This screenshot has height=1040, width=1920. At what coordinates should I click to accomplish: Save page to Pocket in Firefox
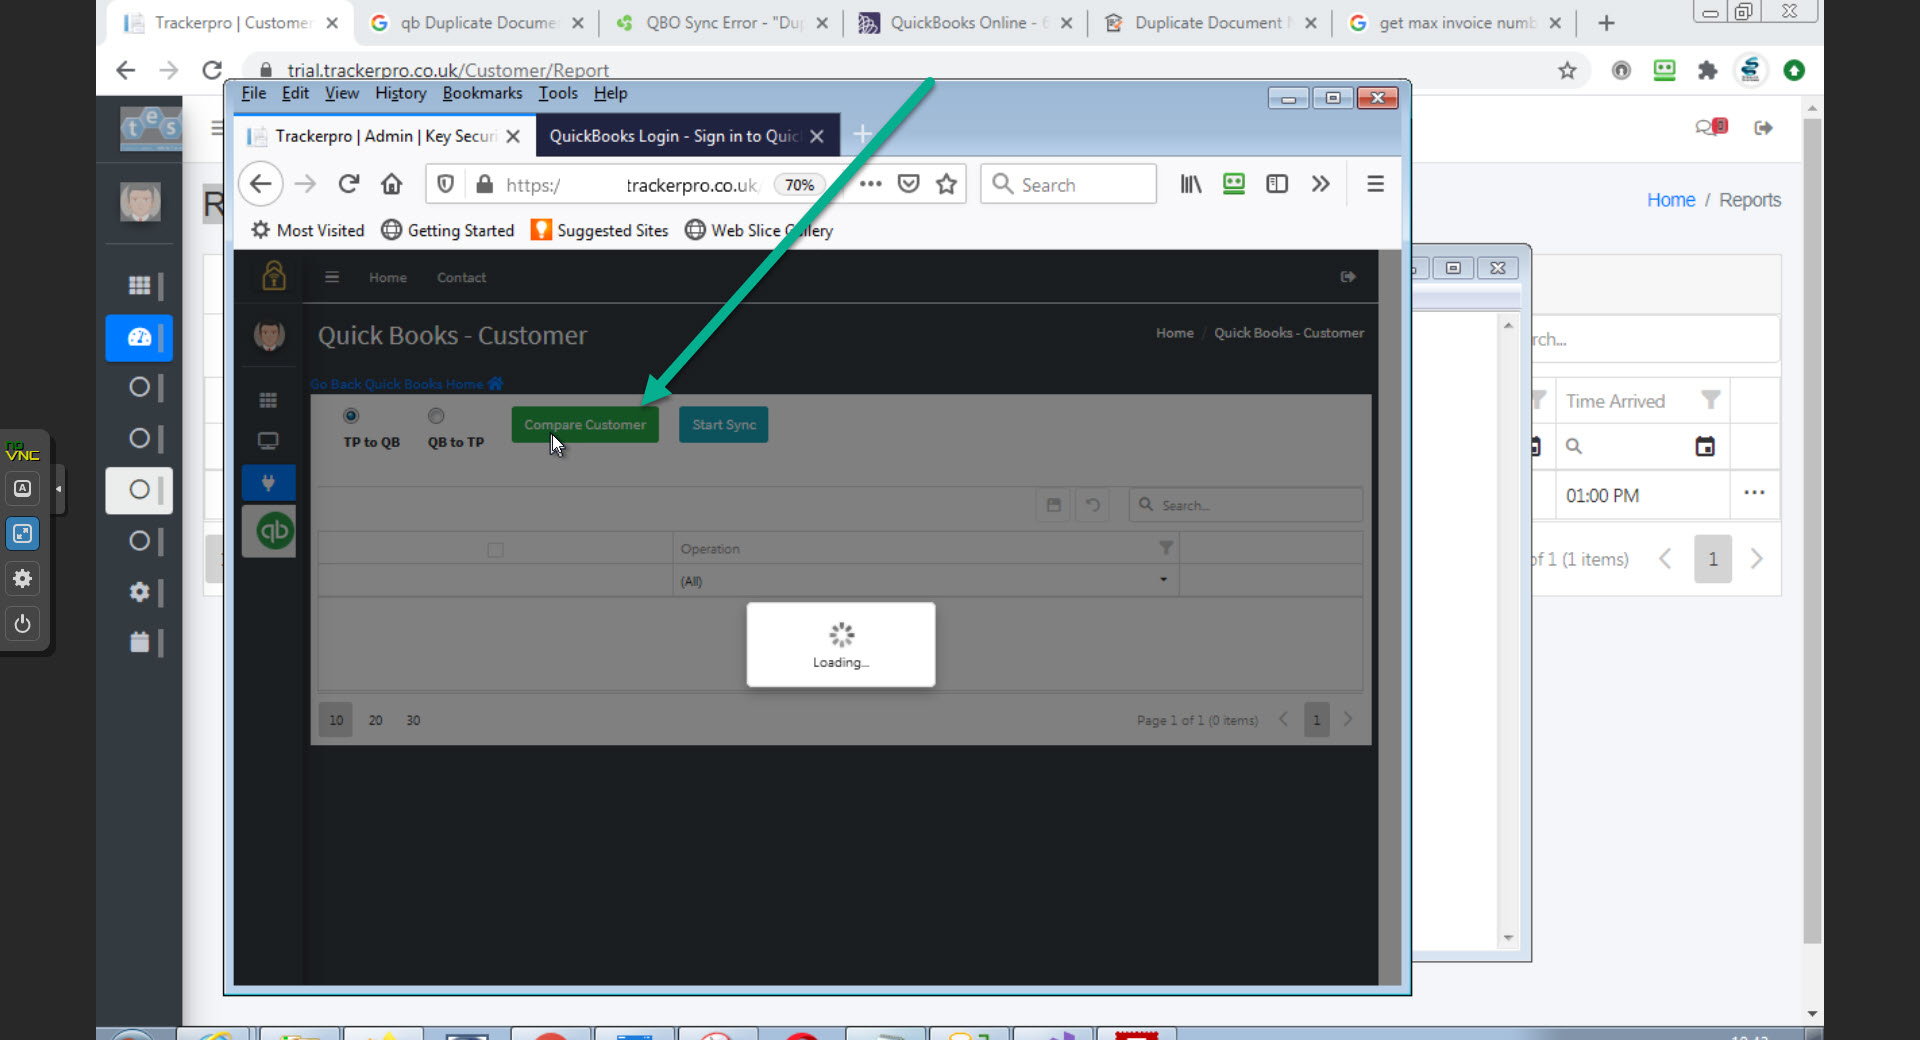[908, 184]
